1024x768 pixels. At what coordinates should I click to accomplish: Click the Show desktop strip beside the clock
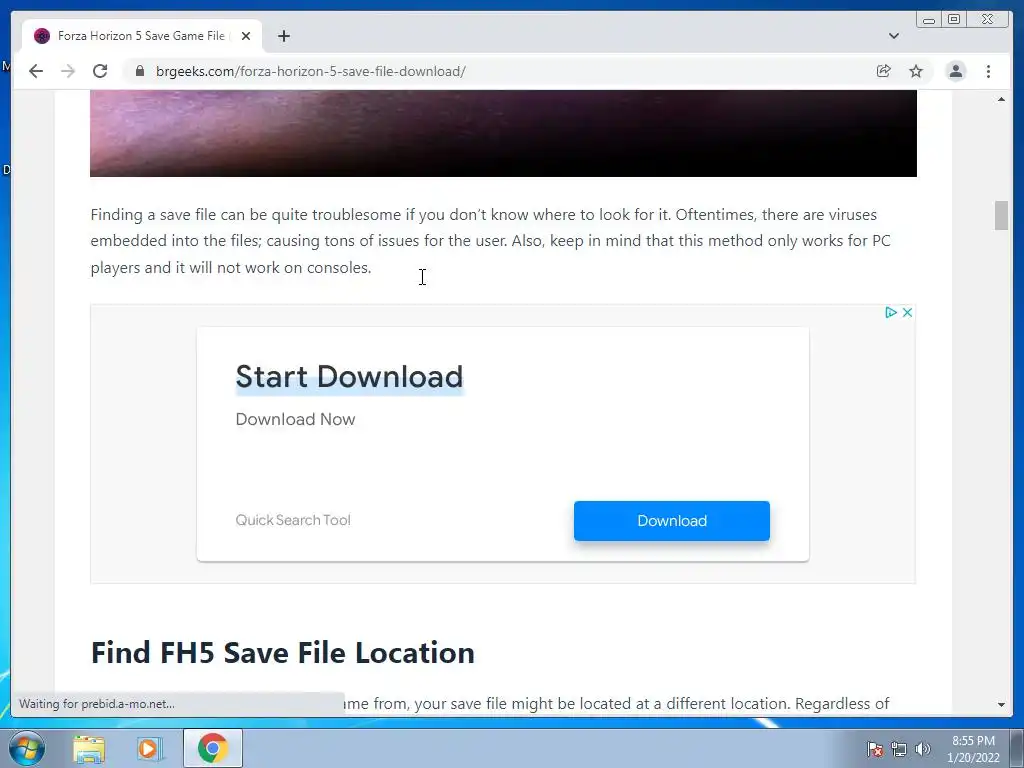(1017, 748)
